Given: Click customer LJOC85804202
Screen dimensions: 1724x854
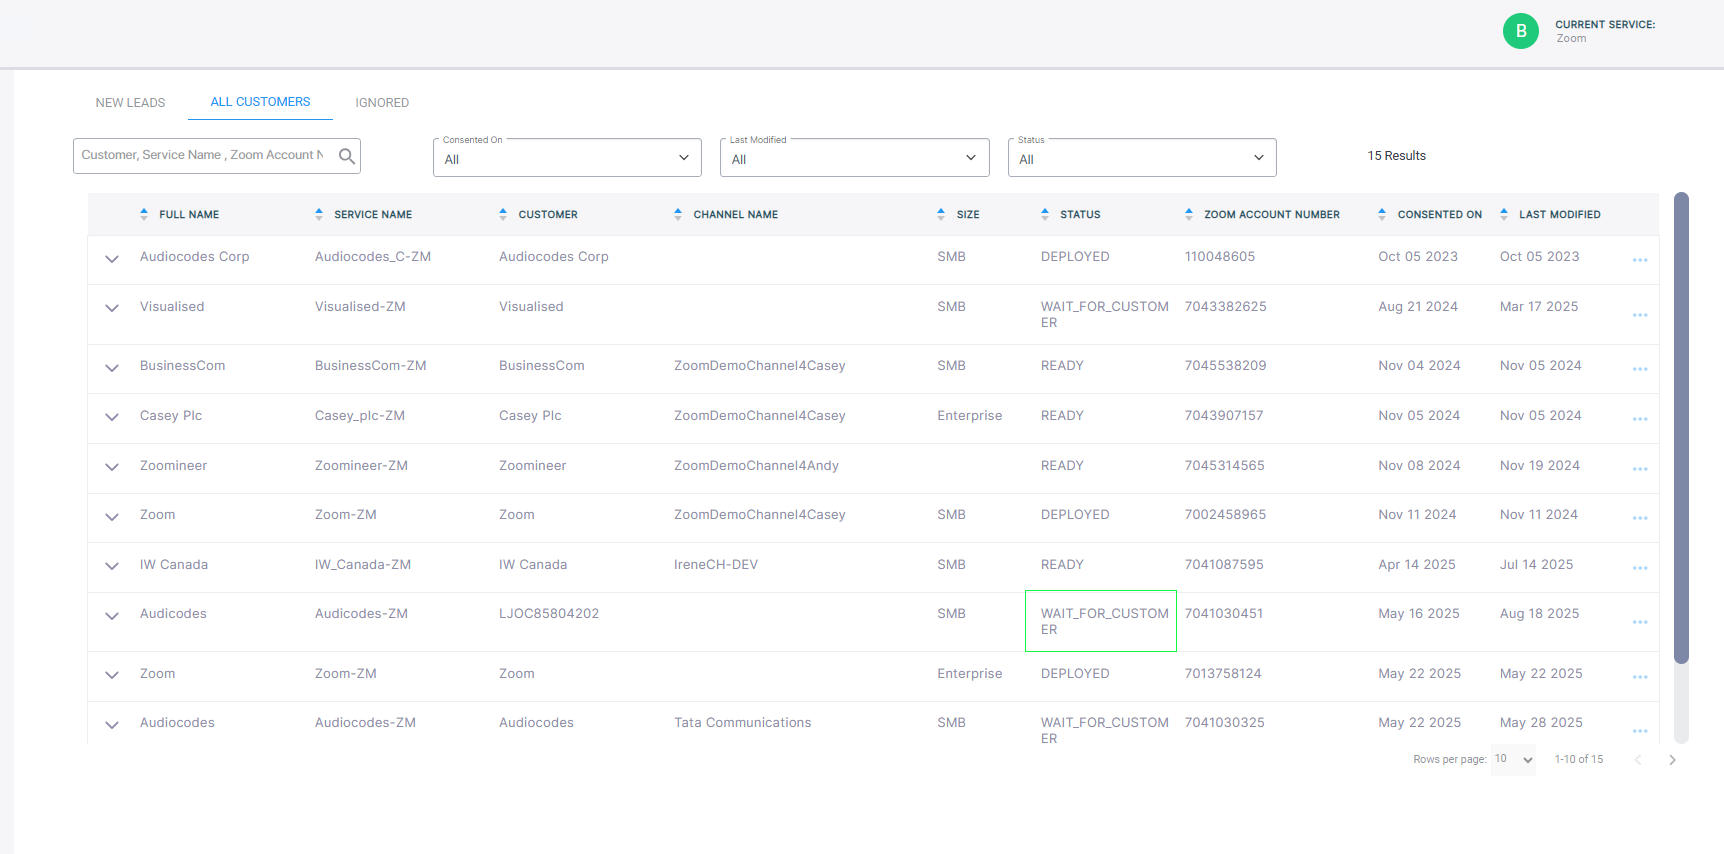Looking at the screenshot, I should click(x=549, y=614).
